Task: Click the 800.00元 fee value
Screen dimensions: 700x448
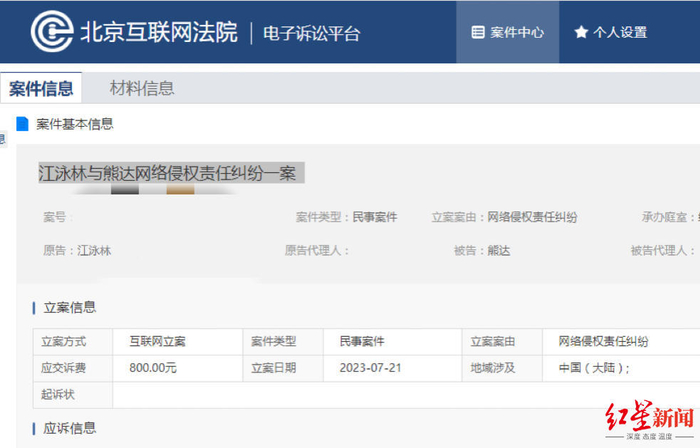Action: (x=153, y=368)
